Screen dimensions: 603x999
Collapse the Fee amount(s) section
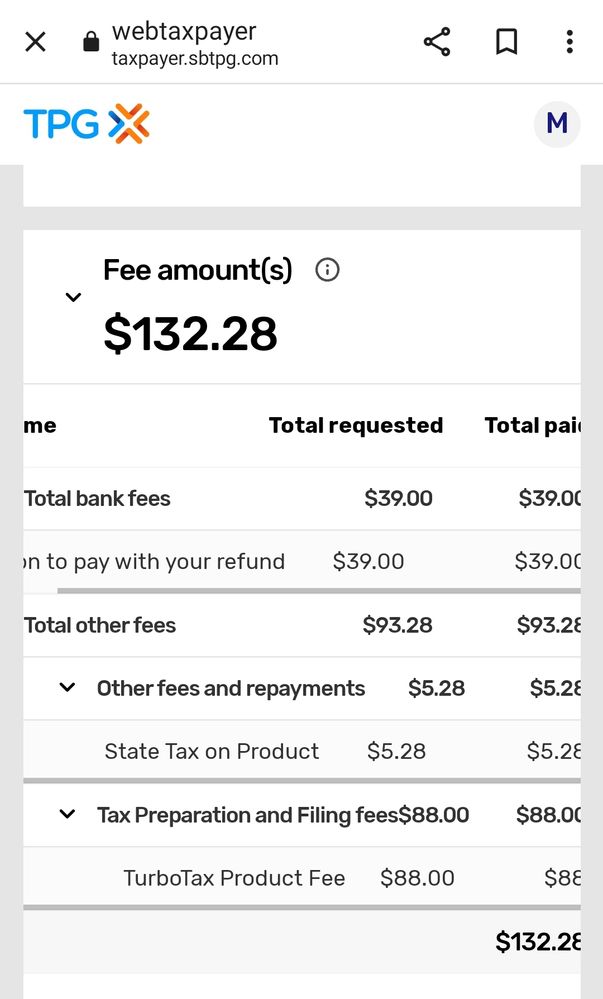coord(73,297)
